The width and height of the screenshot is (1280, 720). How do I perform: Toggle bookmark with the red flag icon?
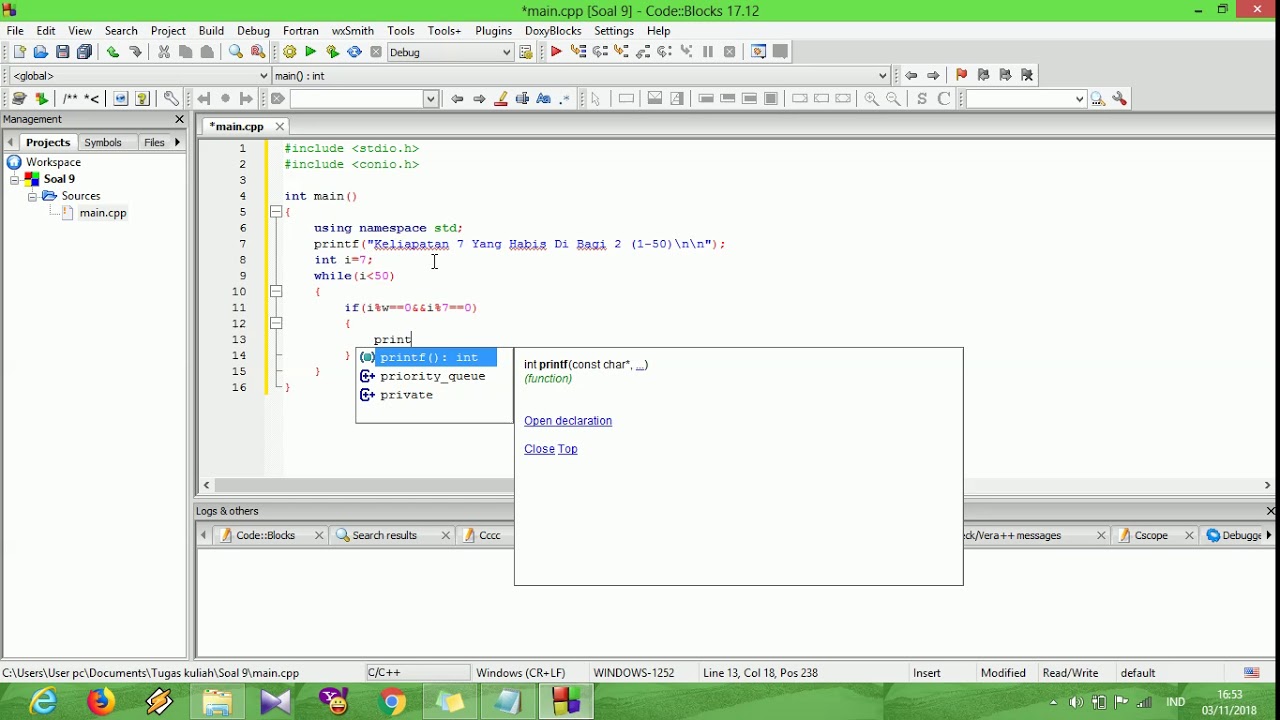(x=961, y=75)
